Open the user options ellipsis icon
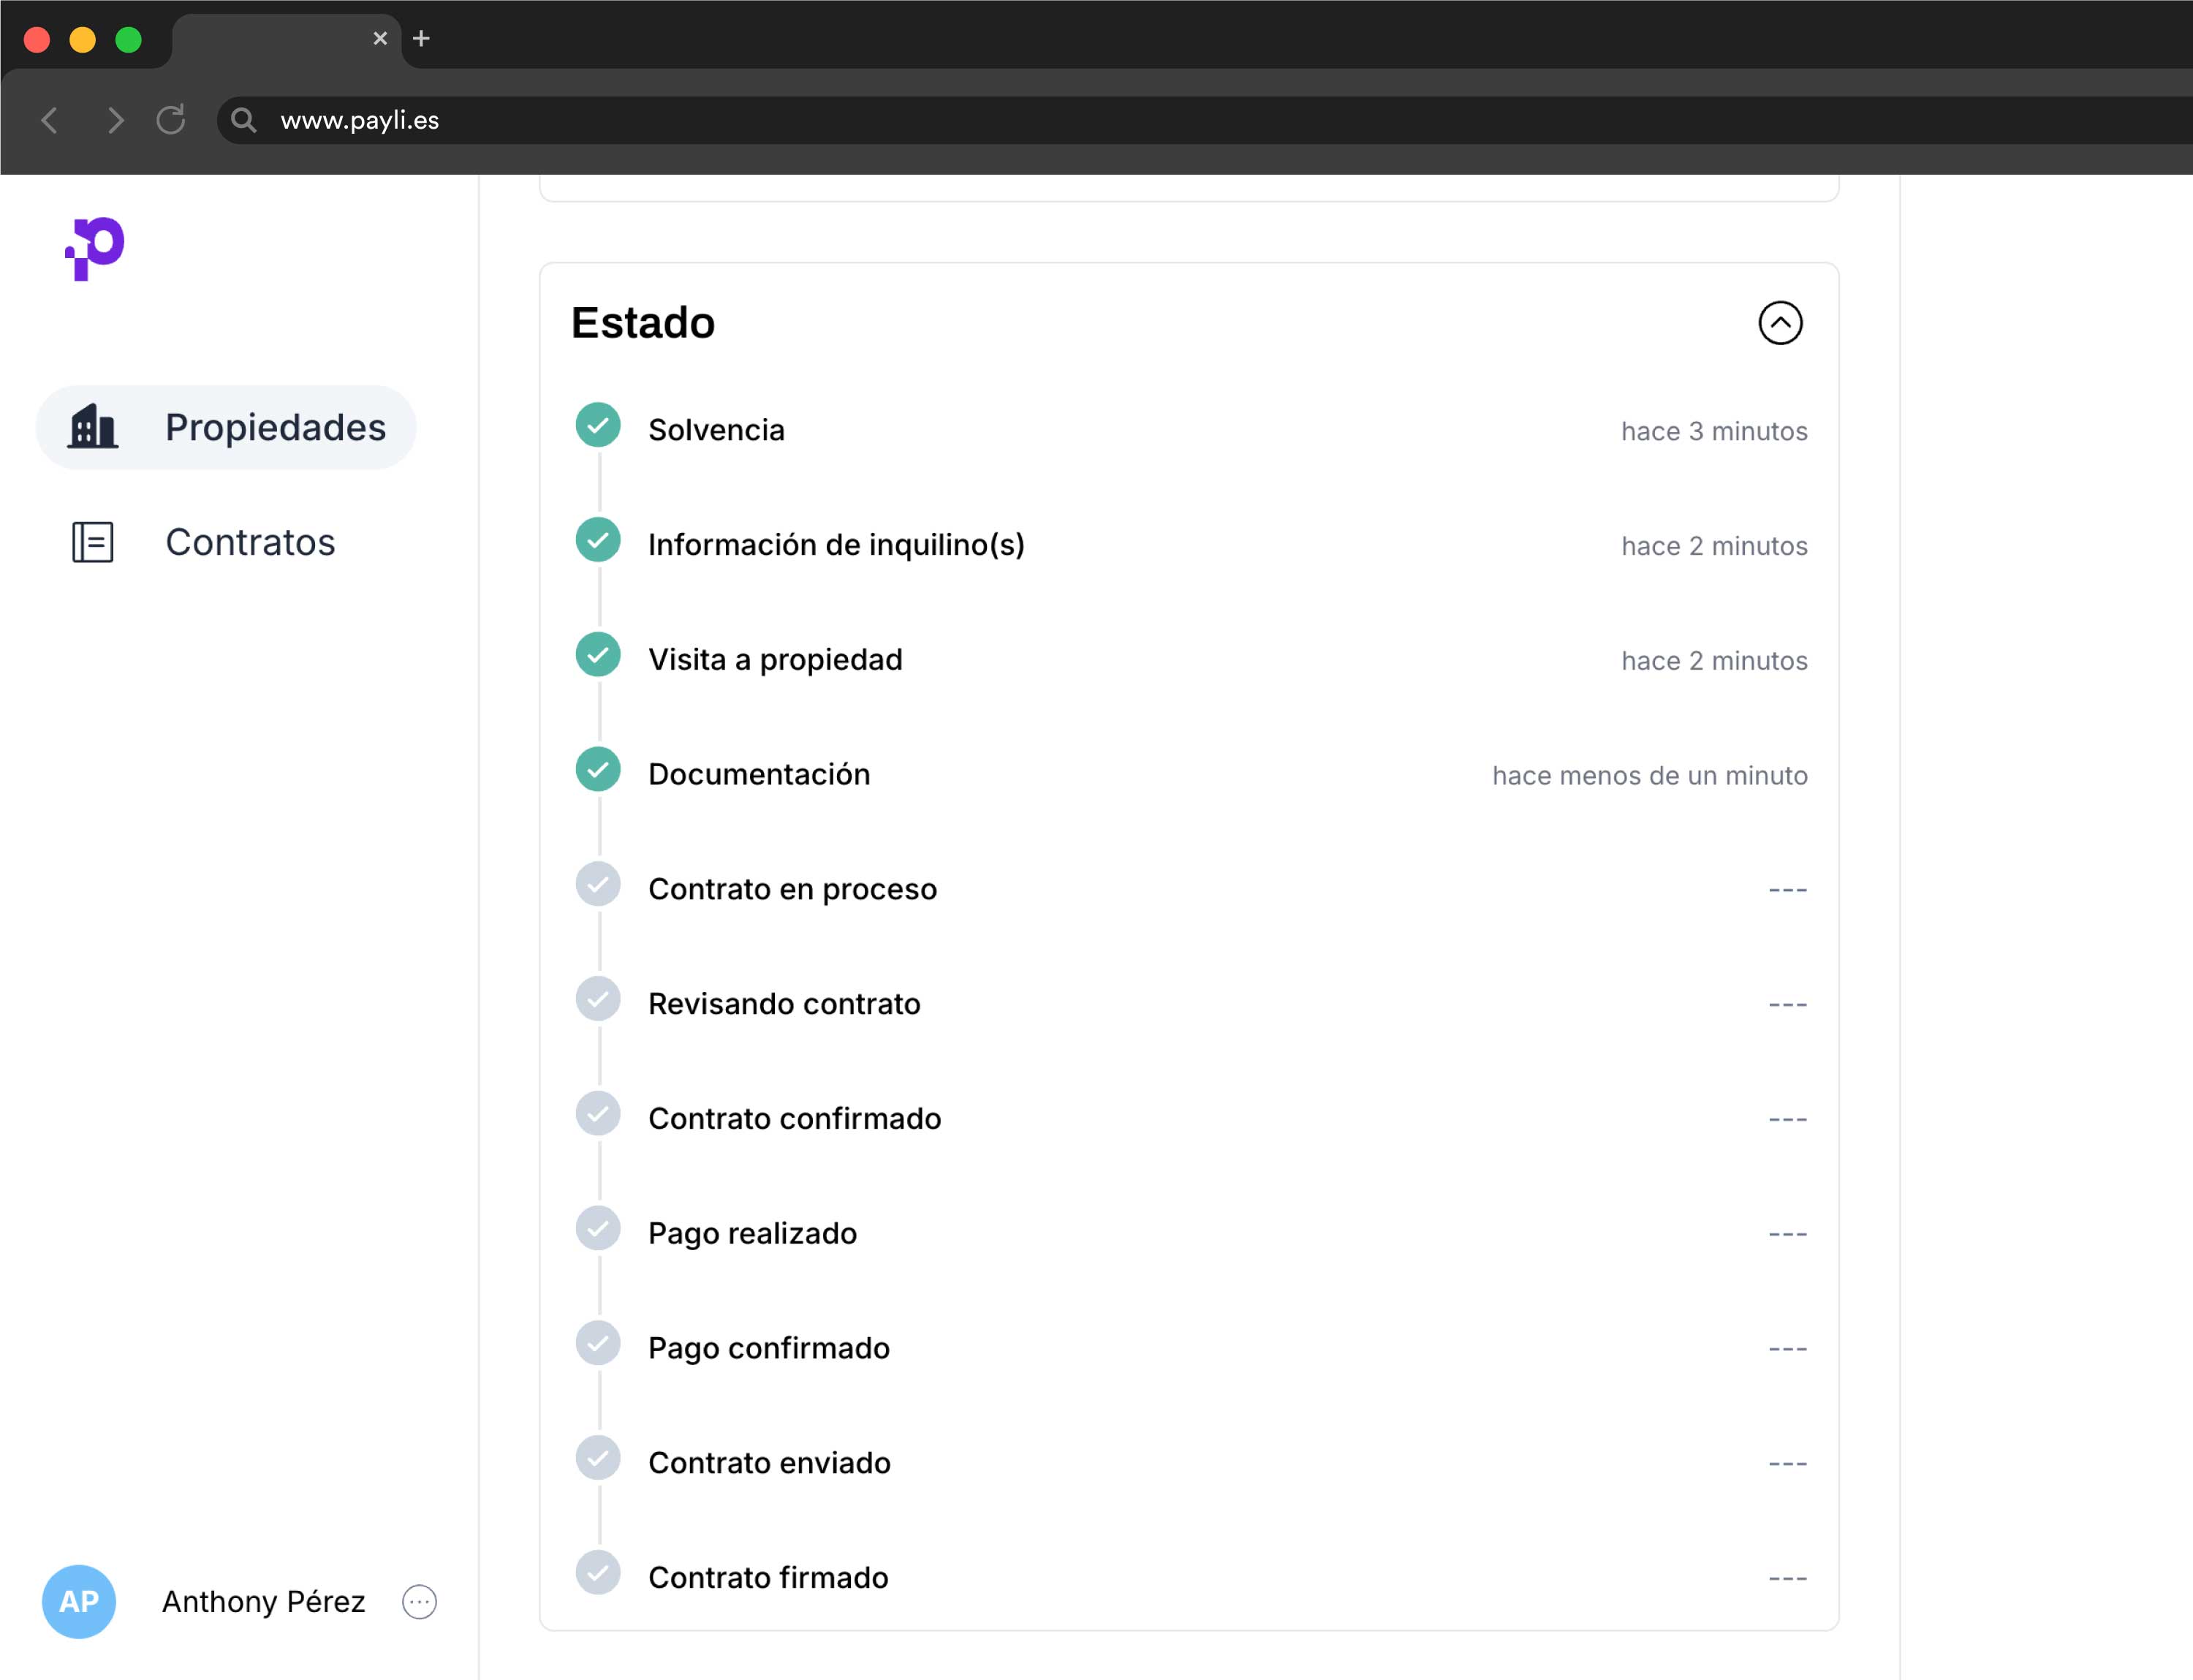The image size is (2193, 1680). 419,1602
